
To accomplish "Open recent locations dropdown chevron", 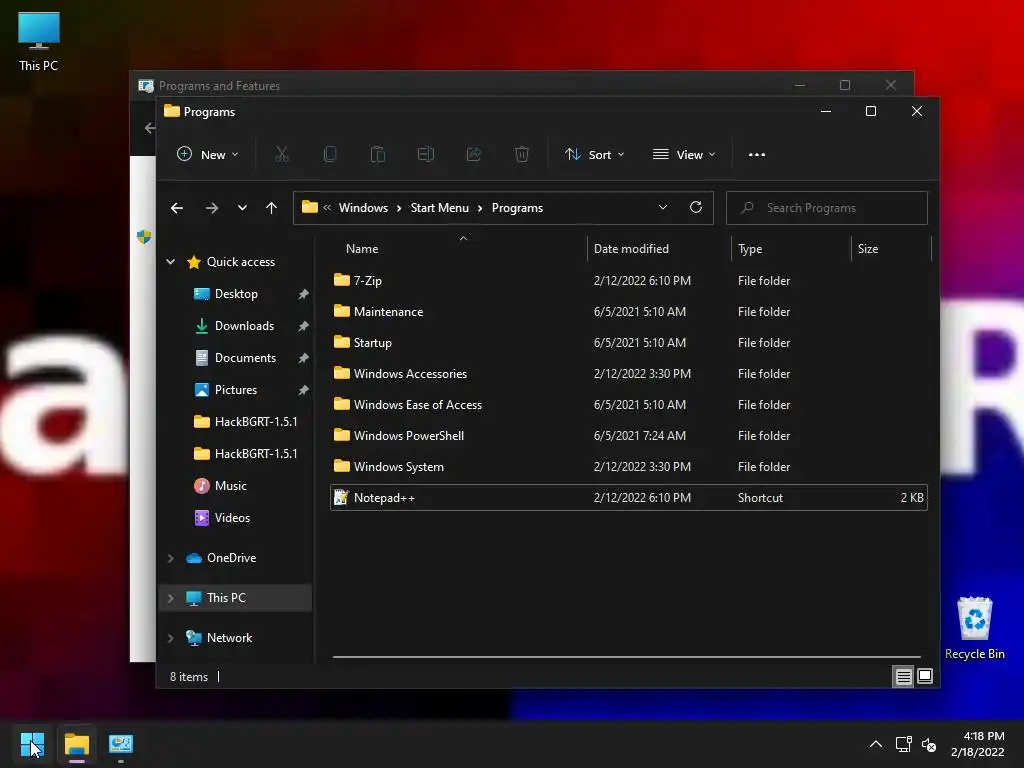I will tap(242, 208).
